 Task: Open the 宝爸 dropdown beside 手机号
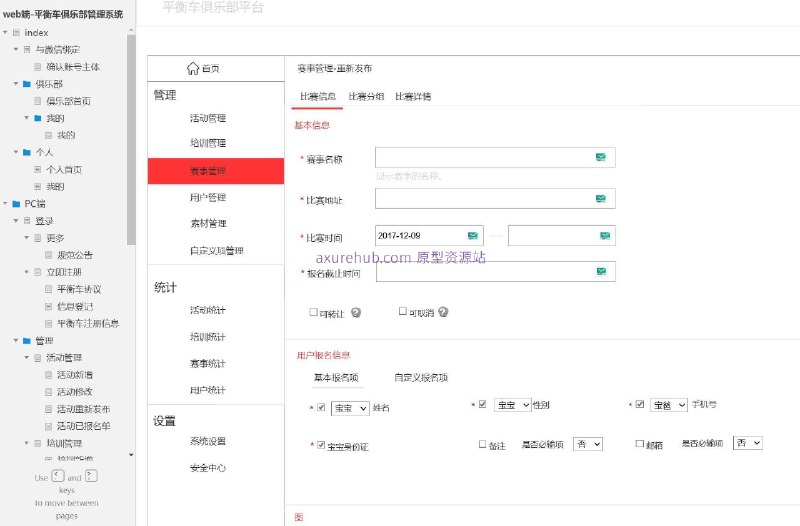[x=669, y=405]
